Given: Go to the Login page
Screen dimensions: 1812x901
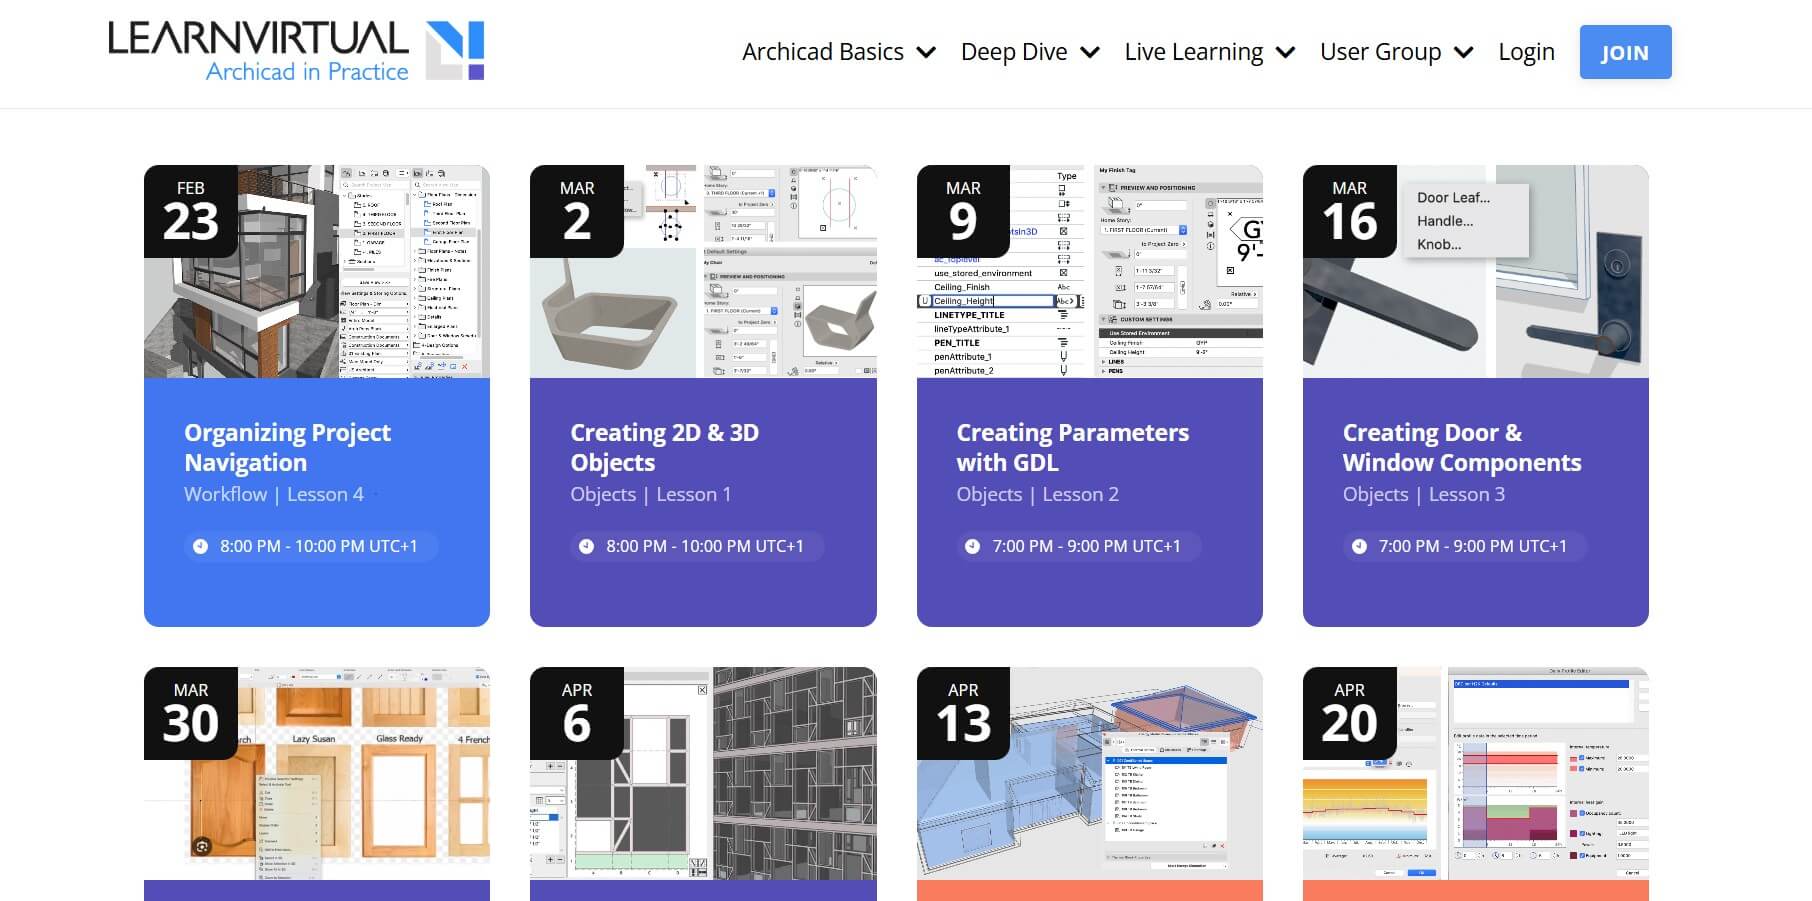Looking at the screenshot, I should 1526,52.
